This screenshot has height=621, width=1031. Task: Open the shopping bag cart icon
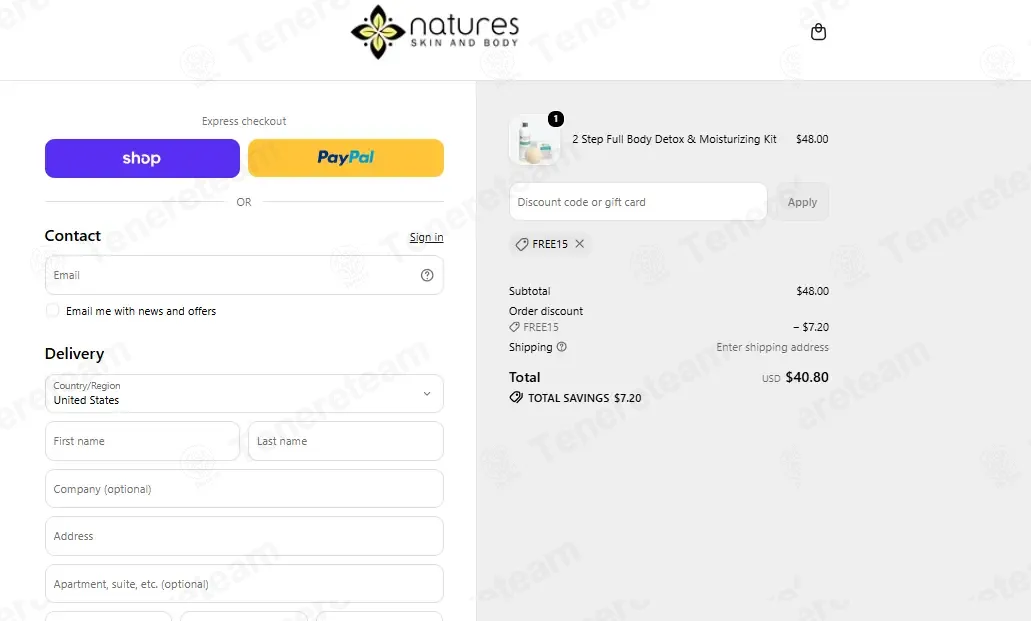click(x=818, y=32)
